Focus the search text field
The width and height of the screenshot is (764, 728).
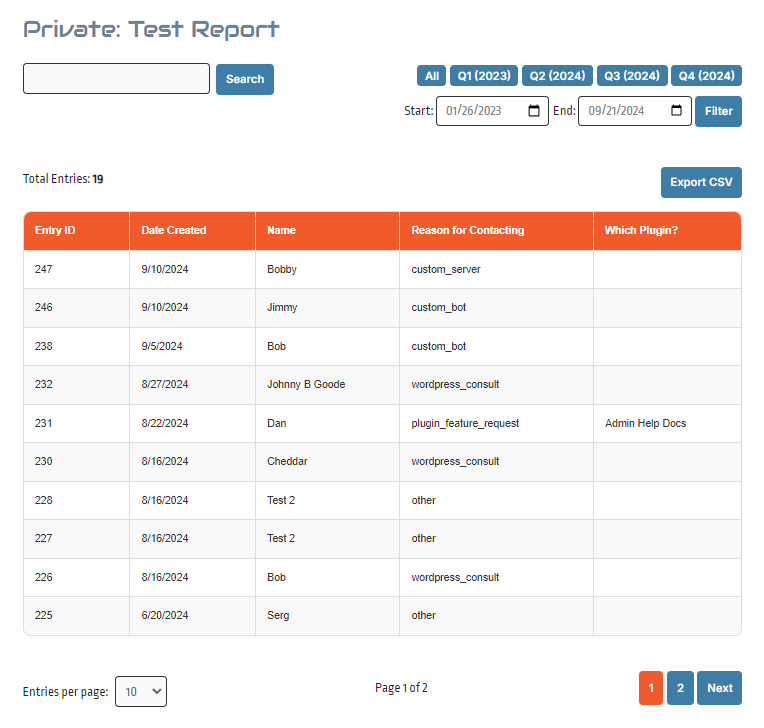point(116,79)
